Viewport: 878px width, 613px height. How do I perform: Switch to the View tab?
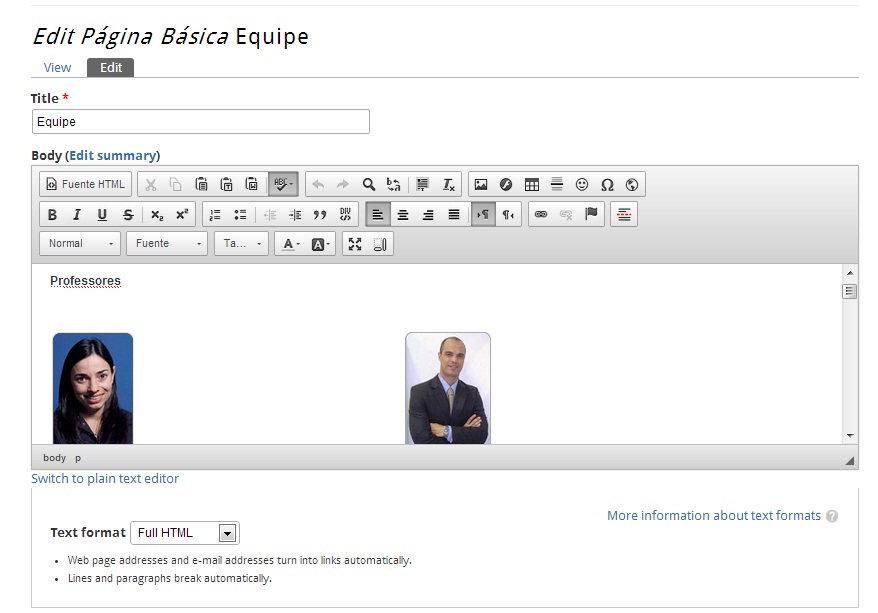click(57, 68)
